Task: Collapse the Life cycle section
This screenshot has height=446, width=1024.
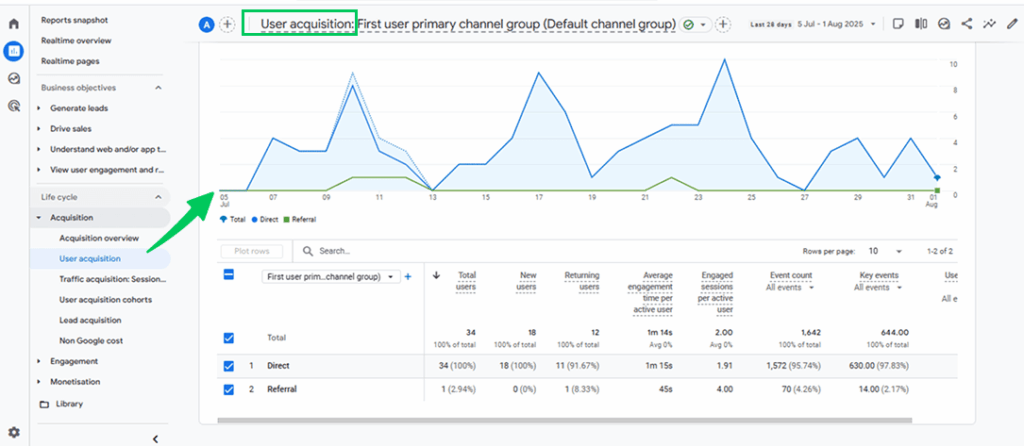Action: 158,197
